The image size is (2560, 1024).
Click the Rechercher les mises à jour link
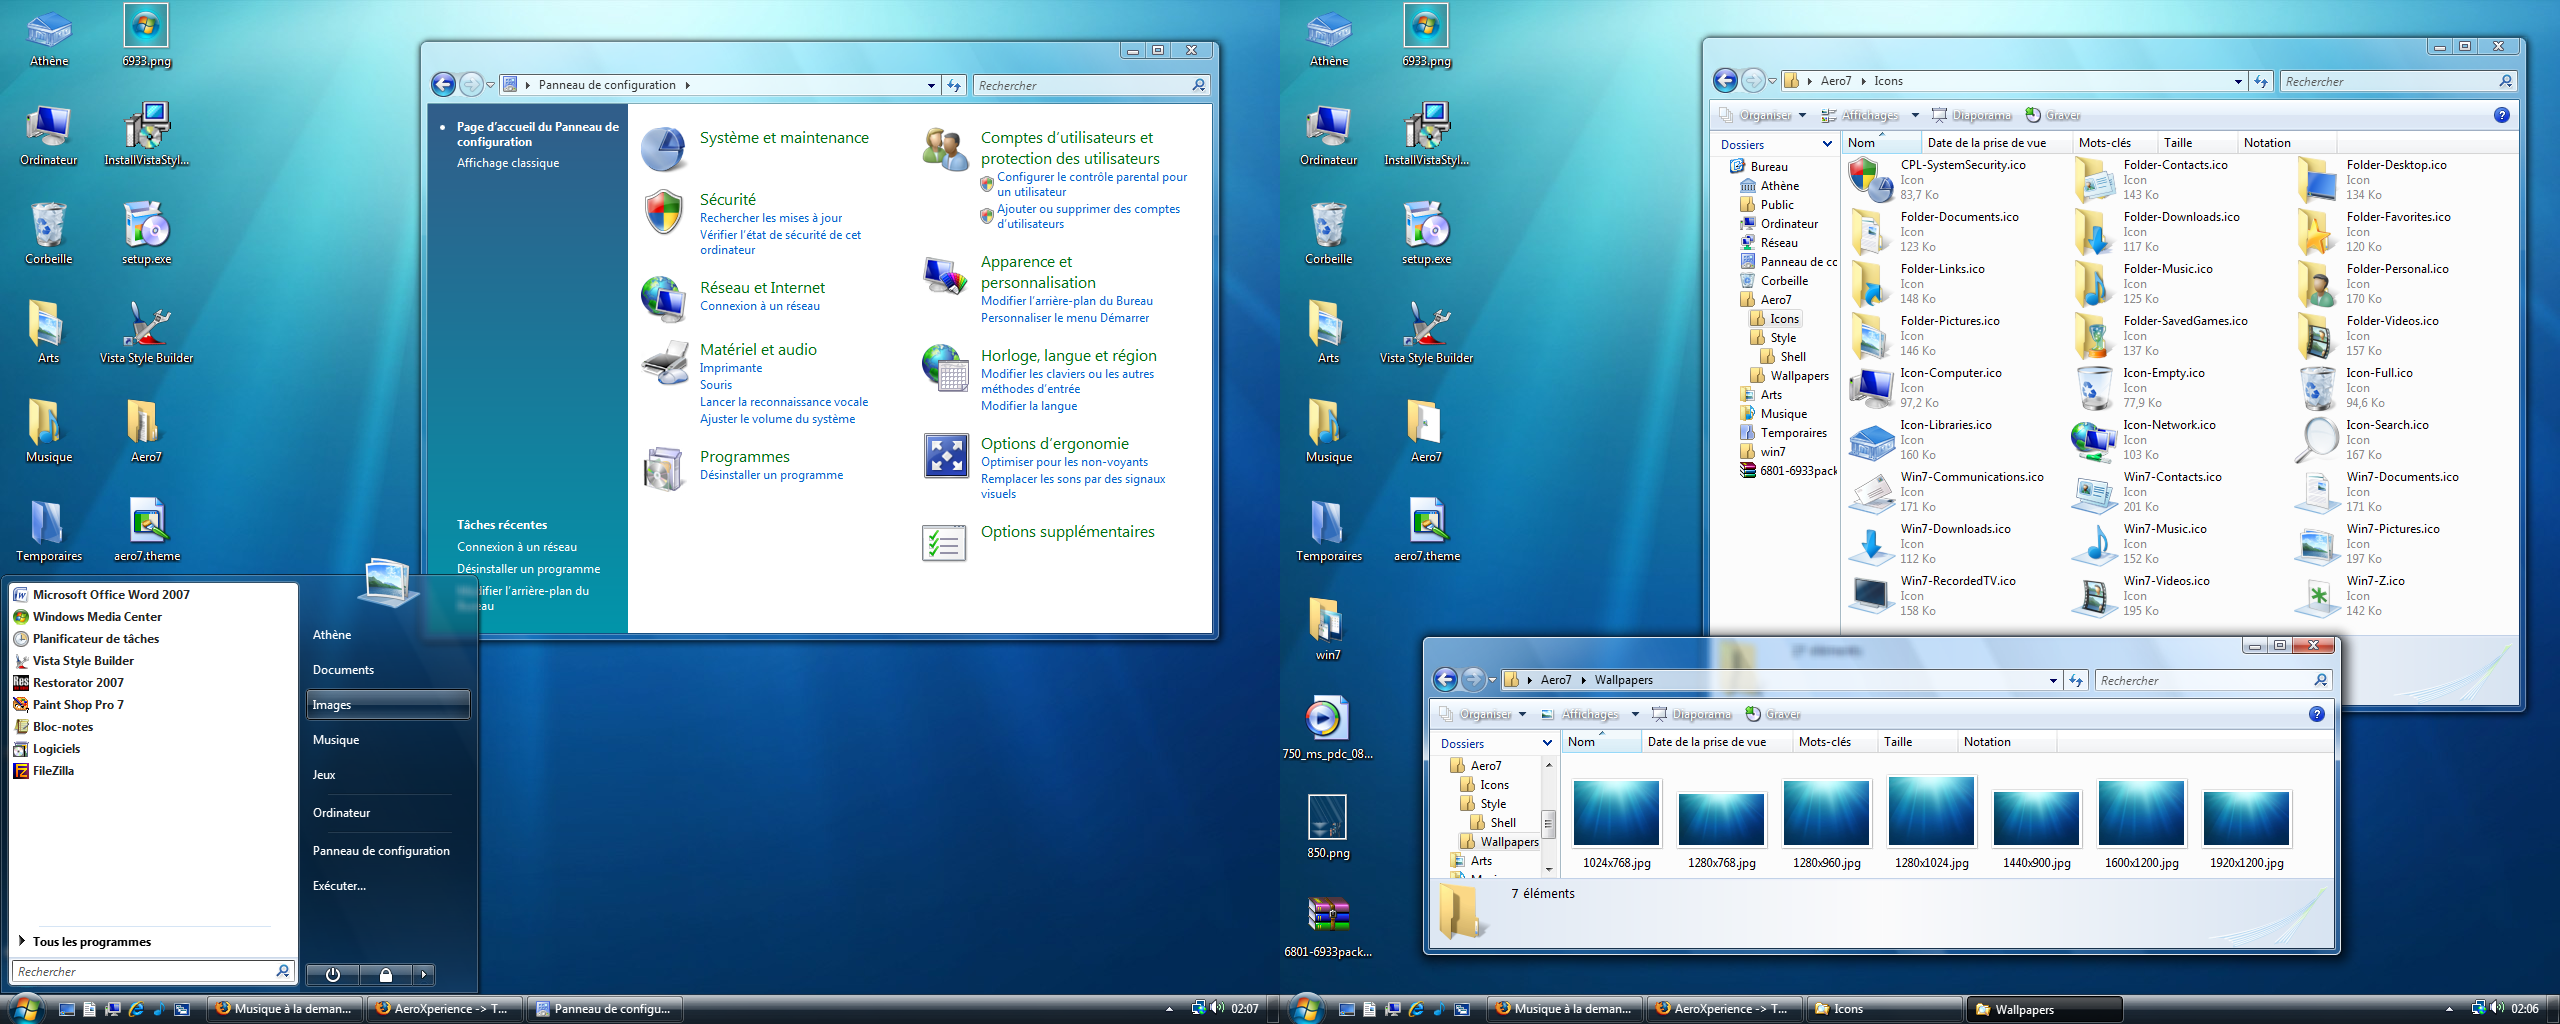tap(770, 218)
